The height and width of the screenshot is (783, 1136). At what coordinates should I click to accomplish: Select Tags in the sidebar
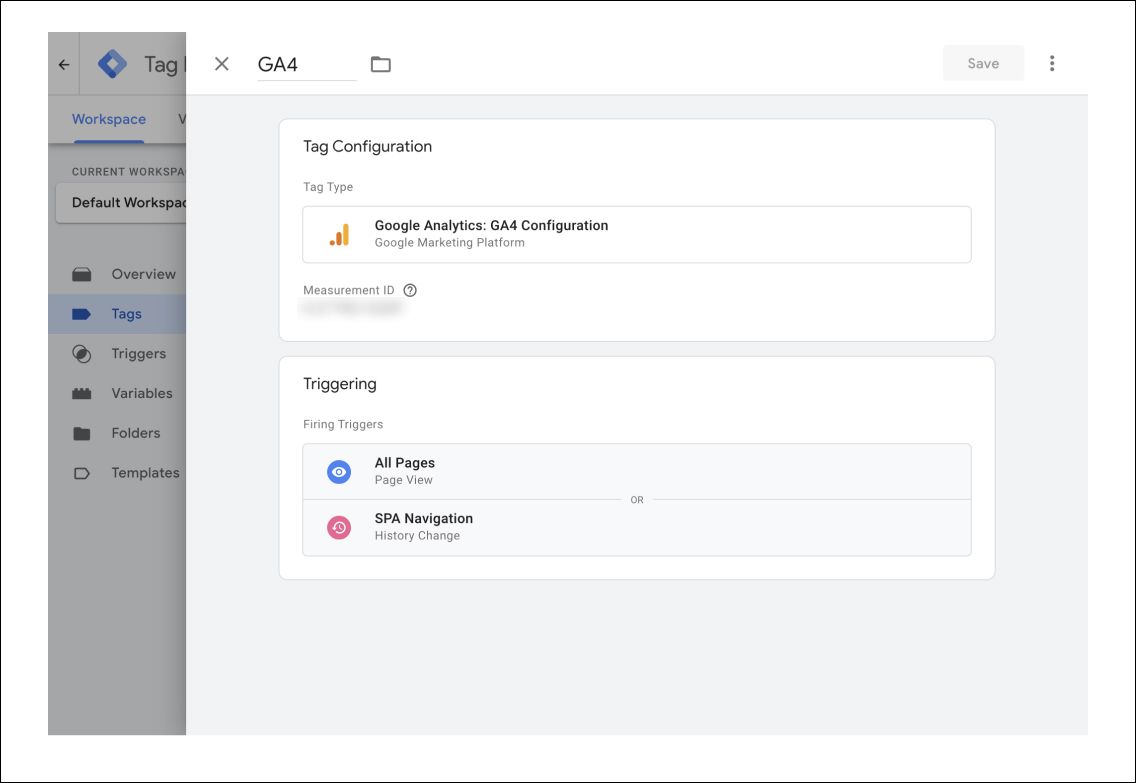117,314
